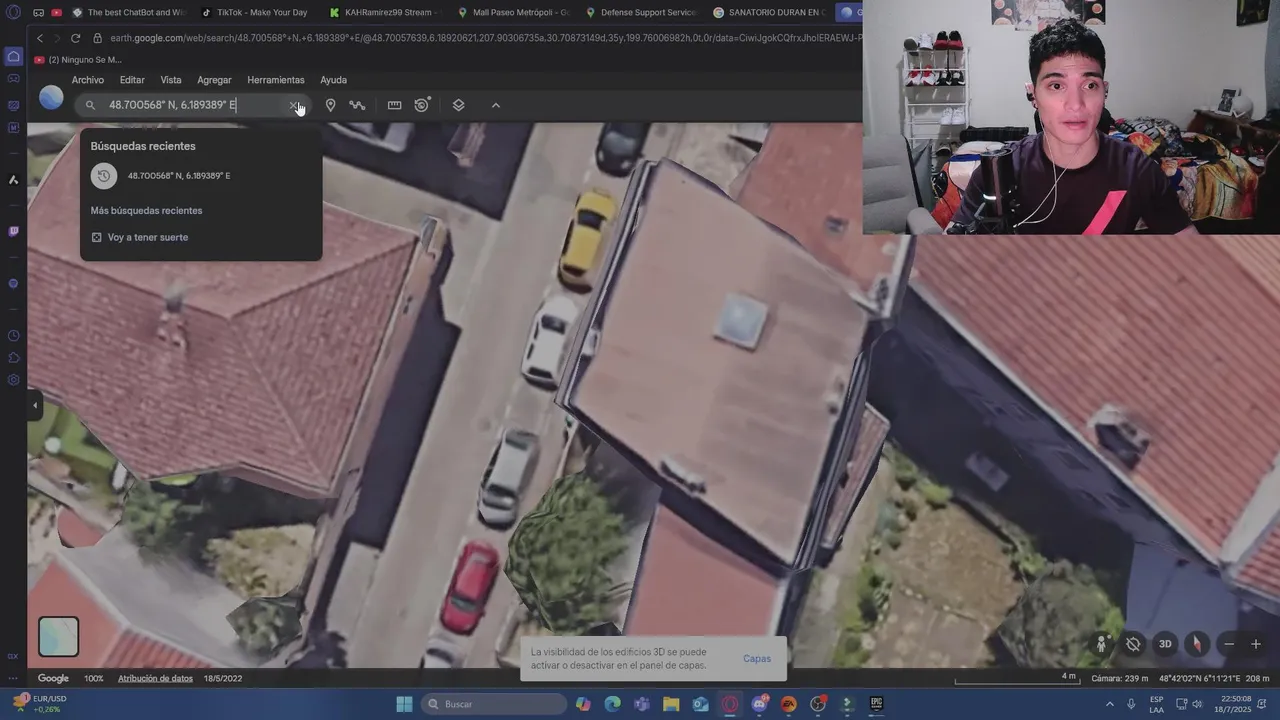Expand the left side panel arrow
The image size is (1280, 720).
(35, 405)
